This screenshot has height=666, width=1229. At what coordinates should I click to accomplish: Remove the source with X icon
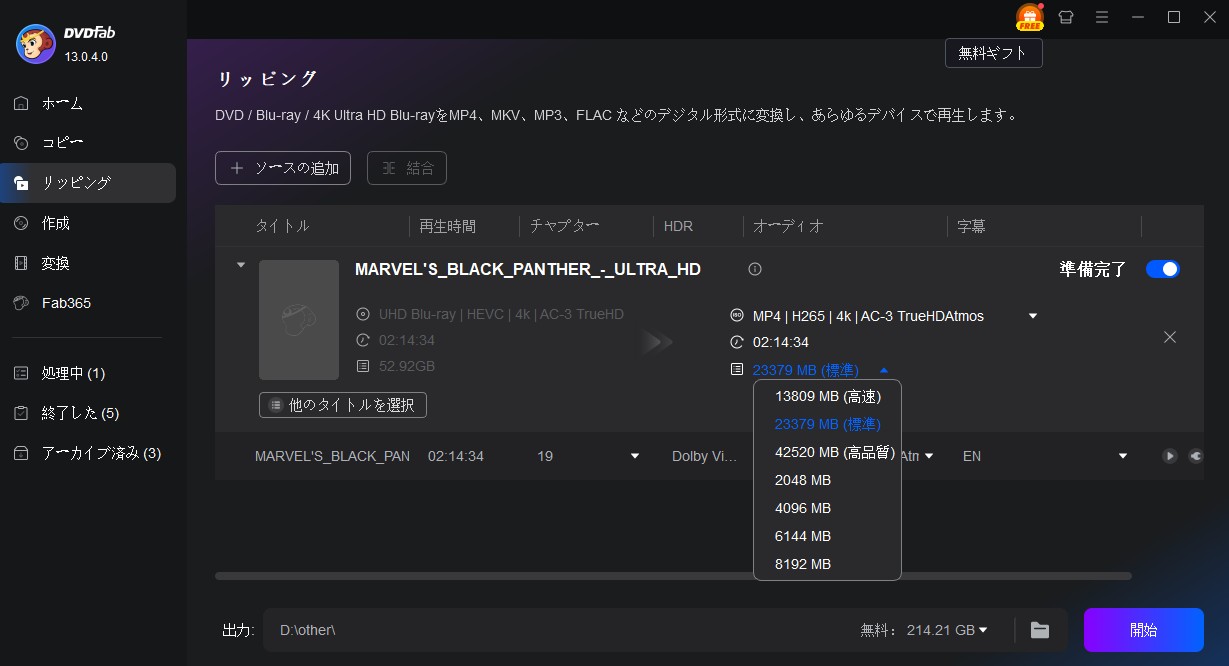coord(1170,337)
